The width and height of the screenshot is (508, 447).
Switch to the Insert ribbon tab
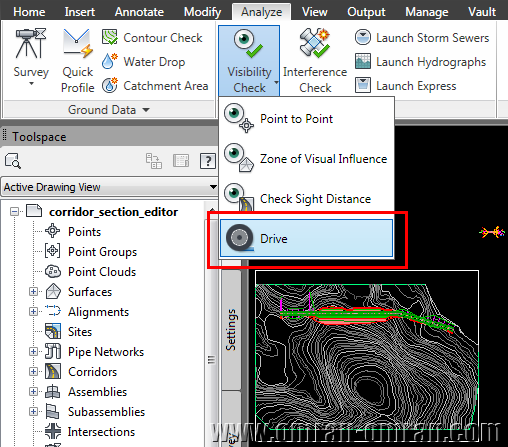(x=80, y=12)
